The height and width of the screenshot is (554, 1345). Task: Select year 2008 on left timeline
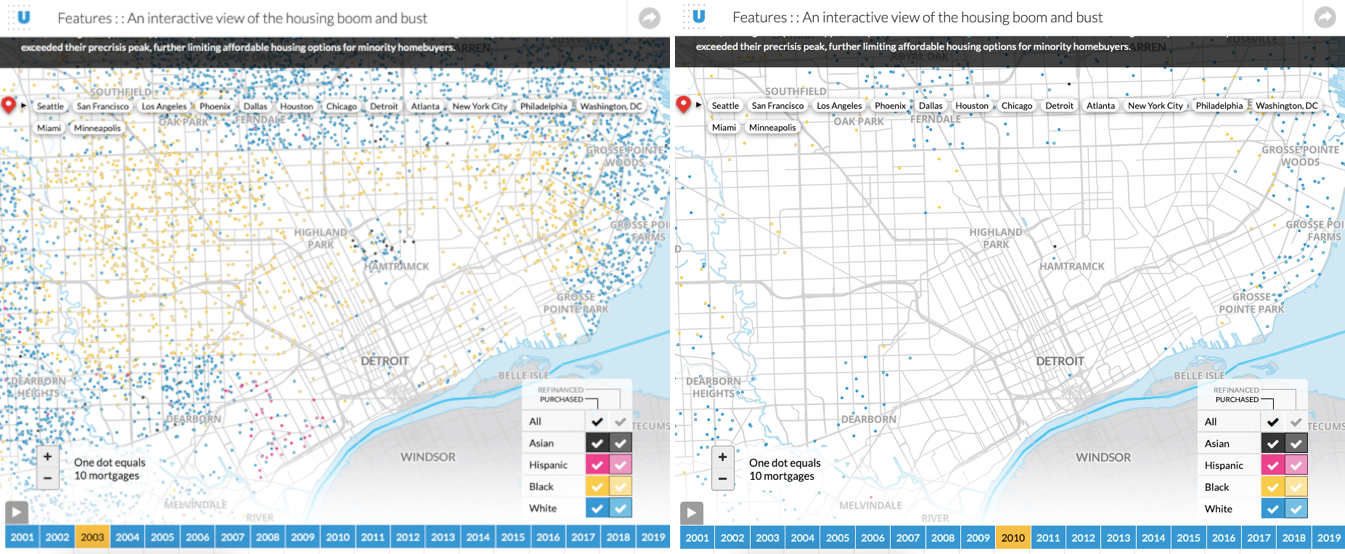tap(267, 537)
